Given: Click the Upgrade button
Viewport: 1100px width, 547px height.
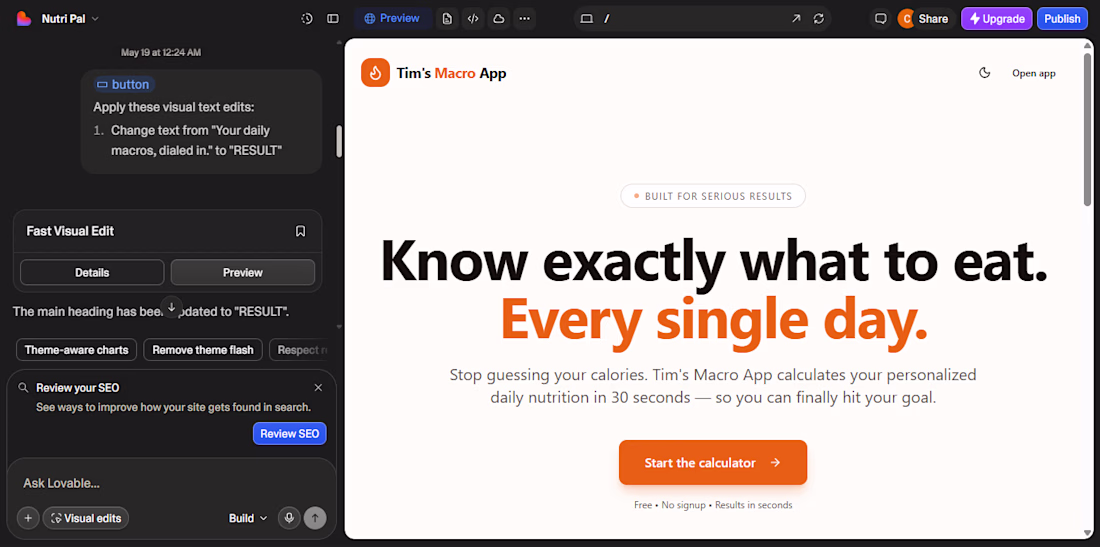Looking at the screenshot, I should [996, 19].
